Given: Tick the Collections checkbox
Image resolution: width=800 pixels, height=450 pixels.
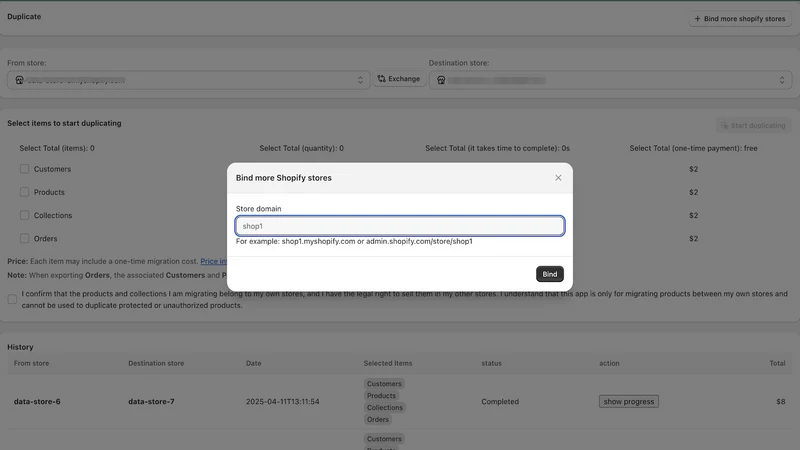Looking at the screenshot, I should 24,215.
